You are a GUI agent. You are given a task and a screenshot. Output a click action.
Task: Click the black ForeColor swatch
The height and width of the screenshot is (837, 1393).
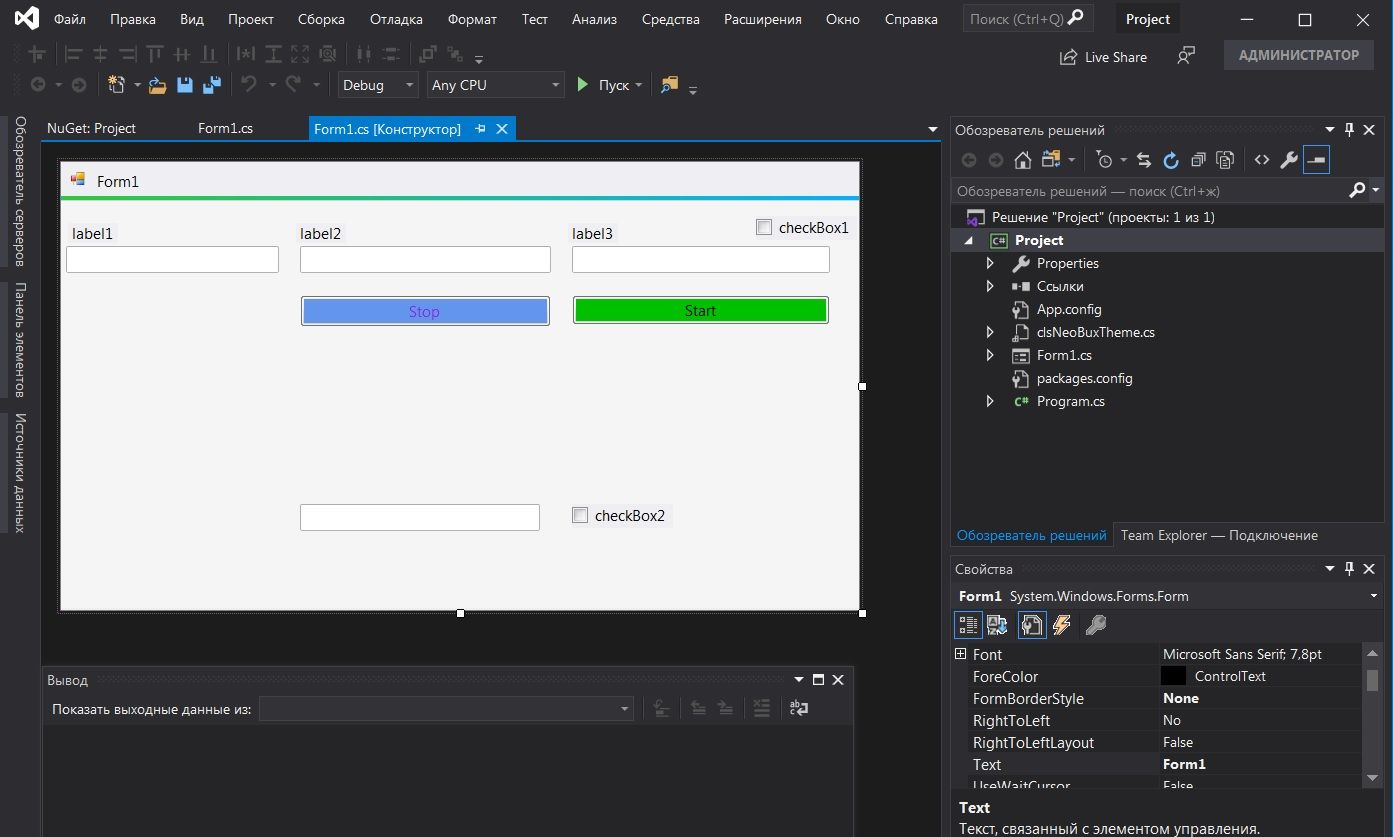point(1173,676)
